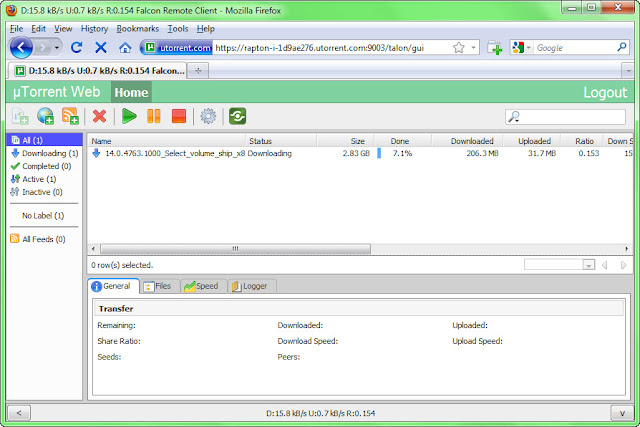Click Add Torrent from URL globe icon
640x427 pixels.
click(45, 116)
